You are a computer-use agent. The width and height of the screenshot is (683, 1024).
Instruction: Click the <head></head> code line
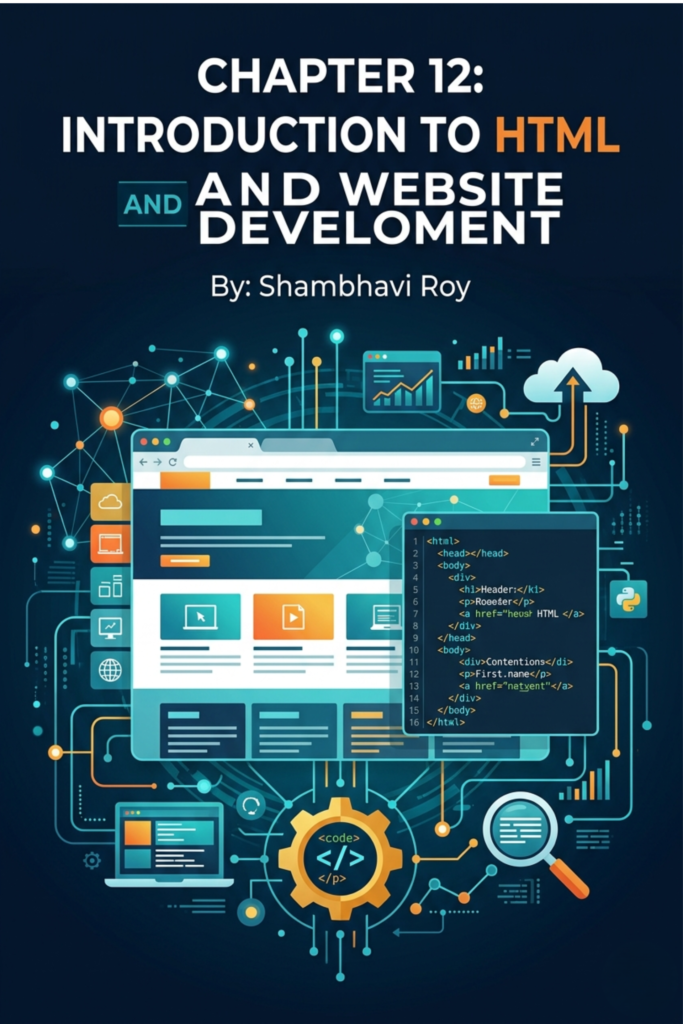coord(473,553)
